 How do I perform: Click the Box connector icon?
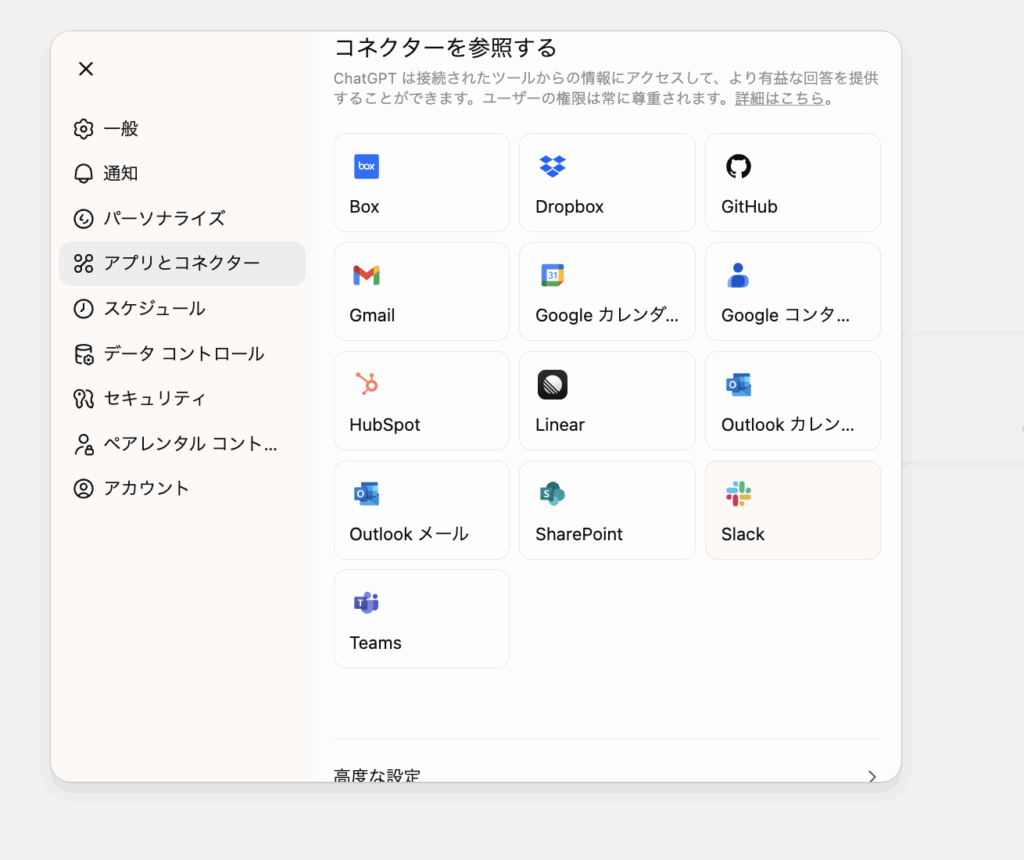pos(366,166)
